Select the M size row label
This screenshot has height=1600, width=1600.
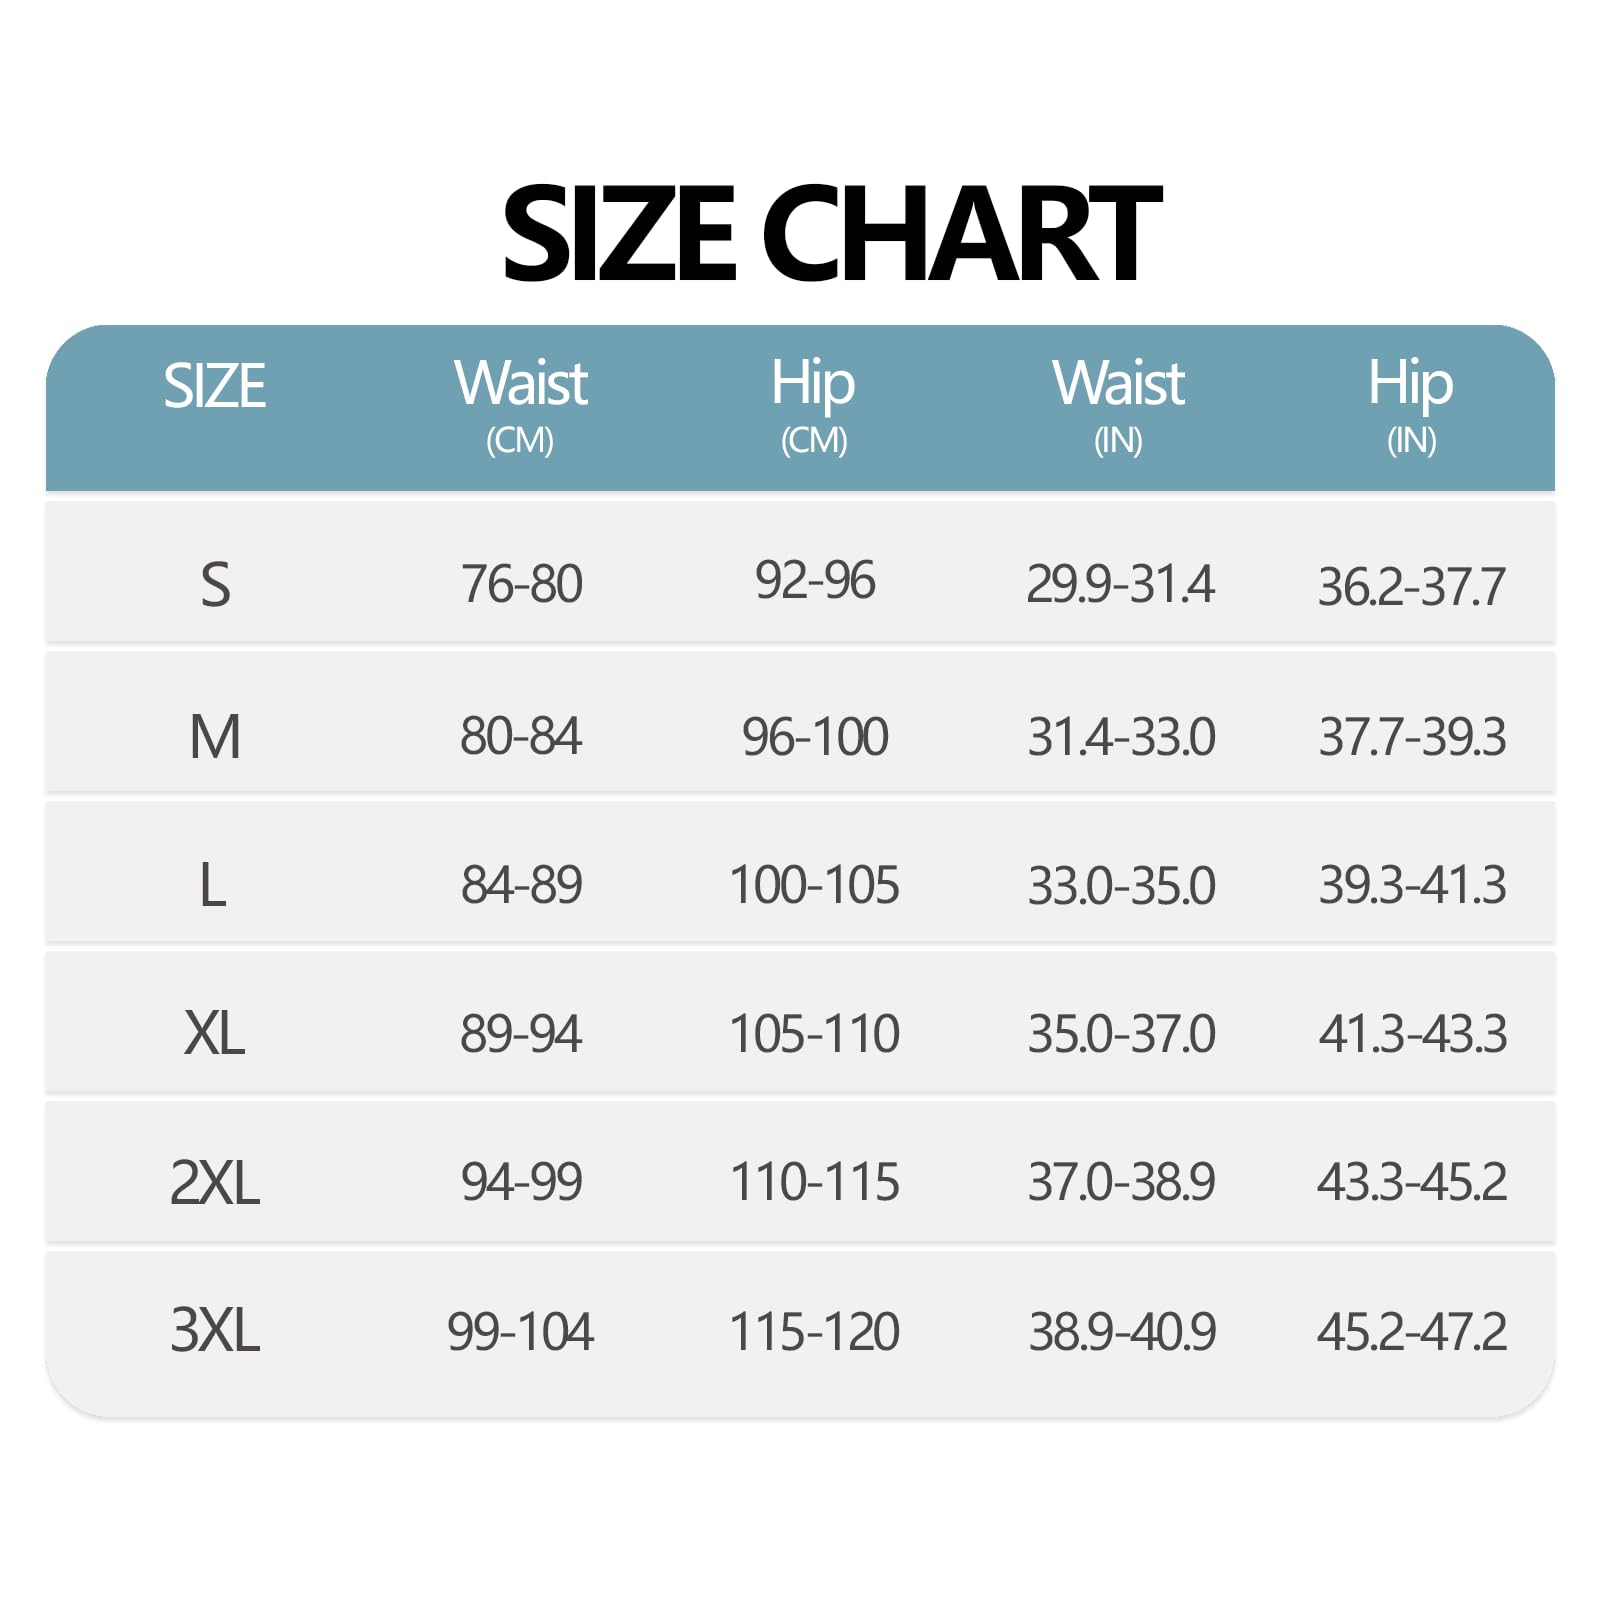pos(215,737)
